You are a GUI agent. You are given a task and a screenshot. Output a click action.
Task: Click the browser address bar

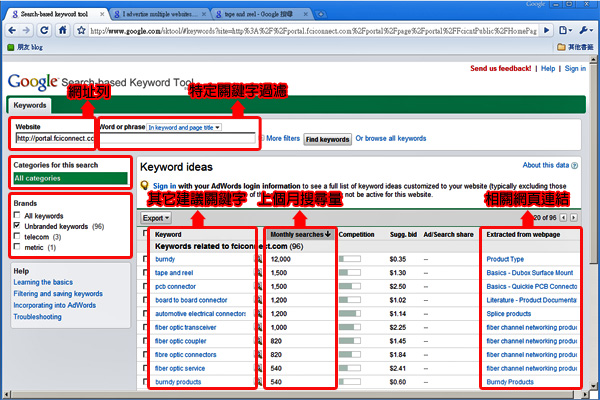pyautogui.click(x=313, y=31)
